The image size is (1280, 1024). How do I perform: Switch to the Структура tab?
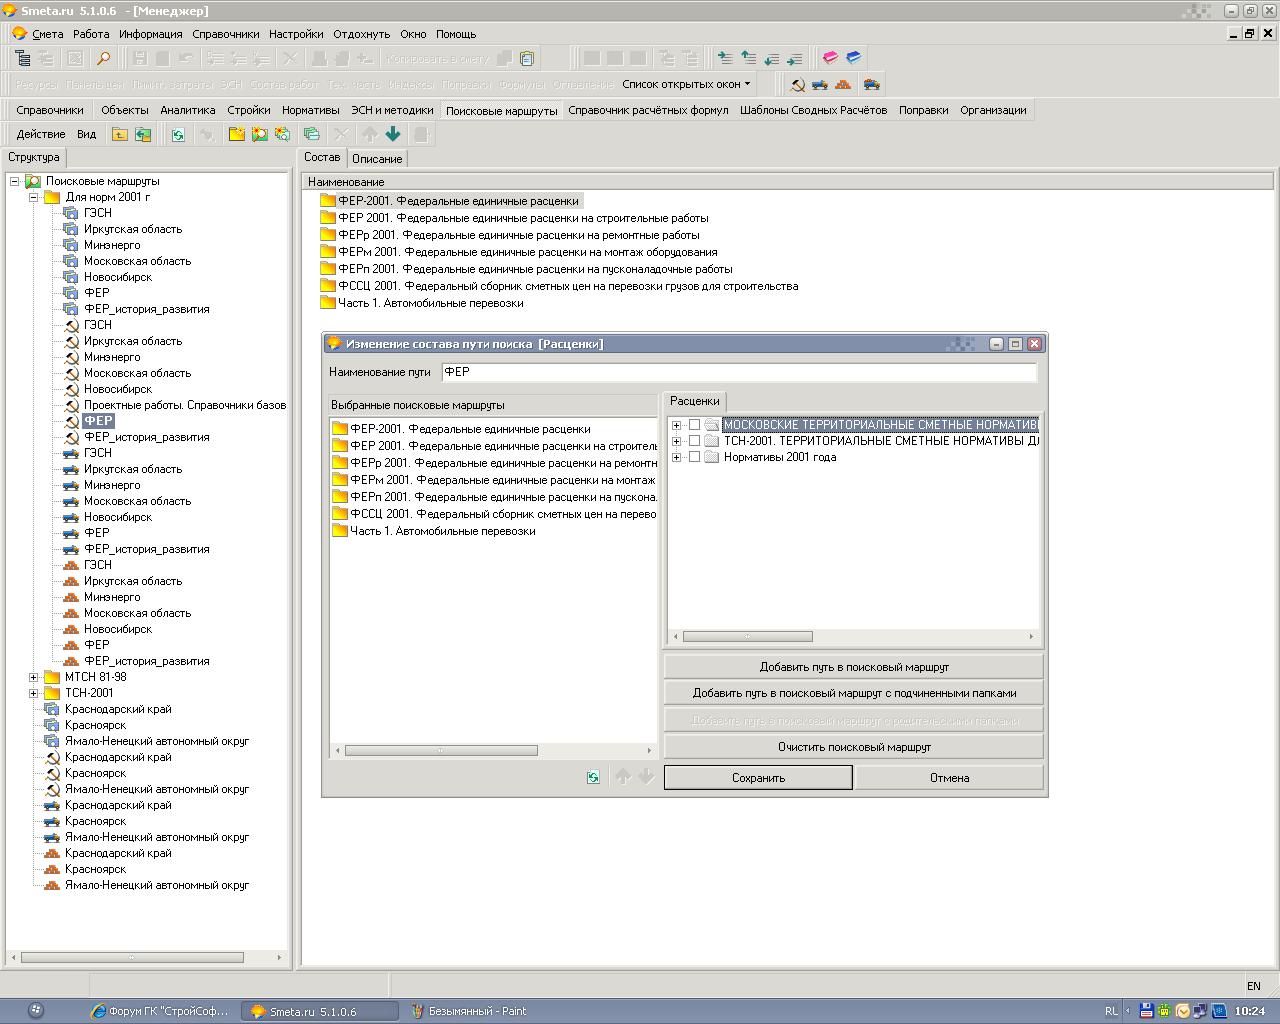pyautogui.click(x=34, y=157)
